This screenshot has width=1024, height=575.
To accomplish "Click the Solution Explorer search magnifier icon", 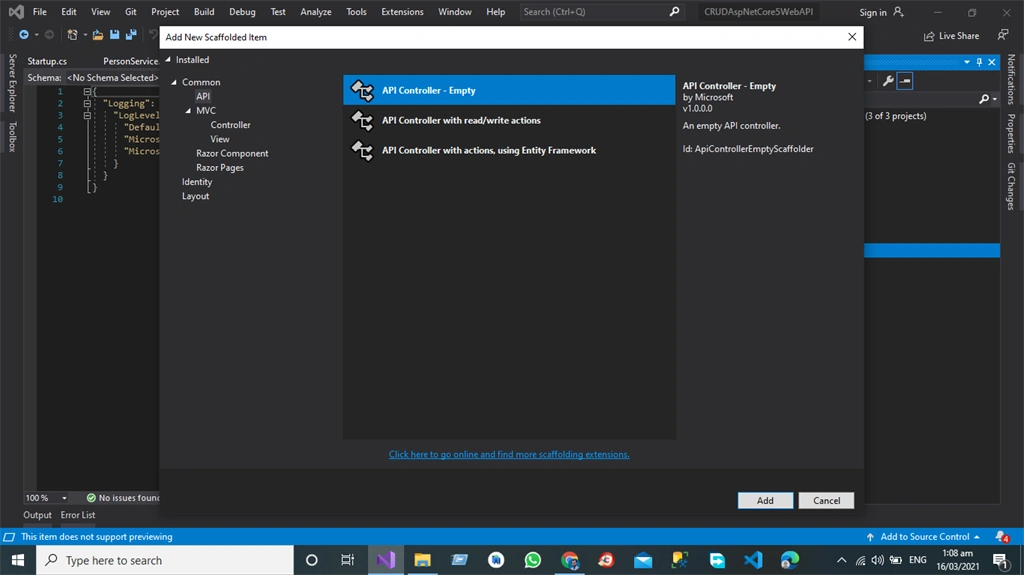I will click(984, 99).
